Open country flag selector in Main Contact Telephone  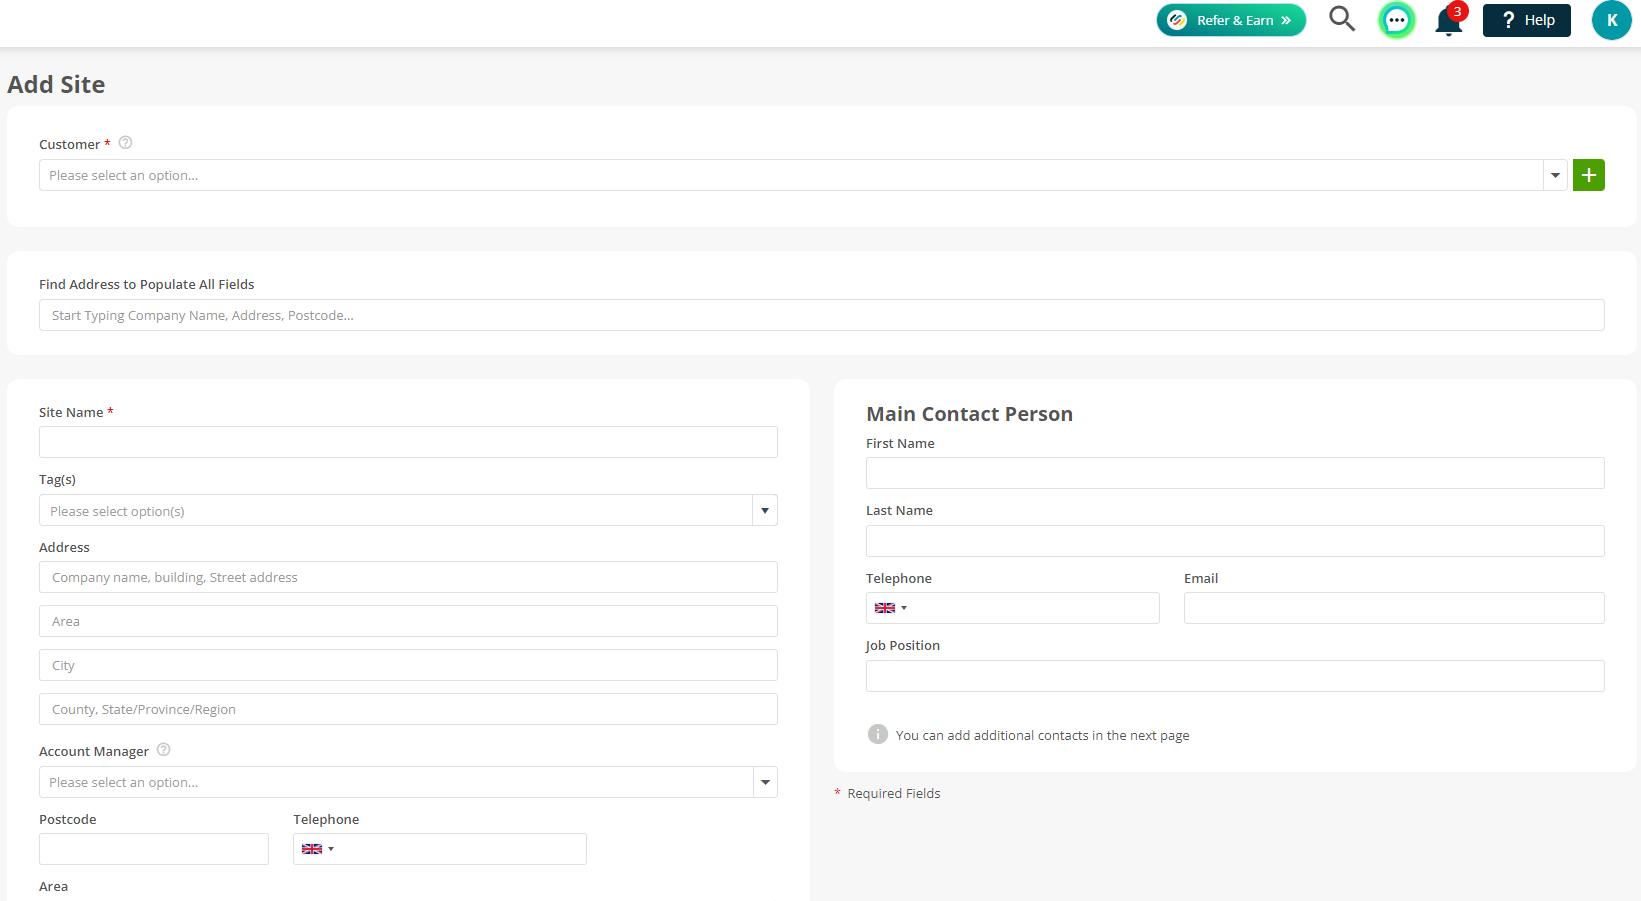click(x=890, y=608)
